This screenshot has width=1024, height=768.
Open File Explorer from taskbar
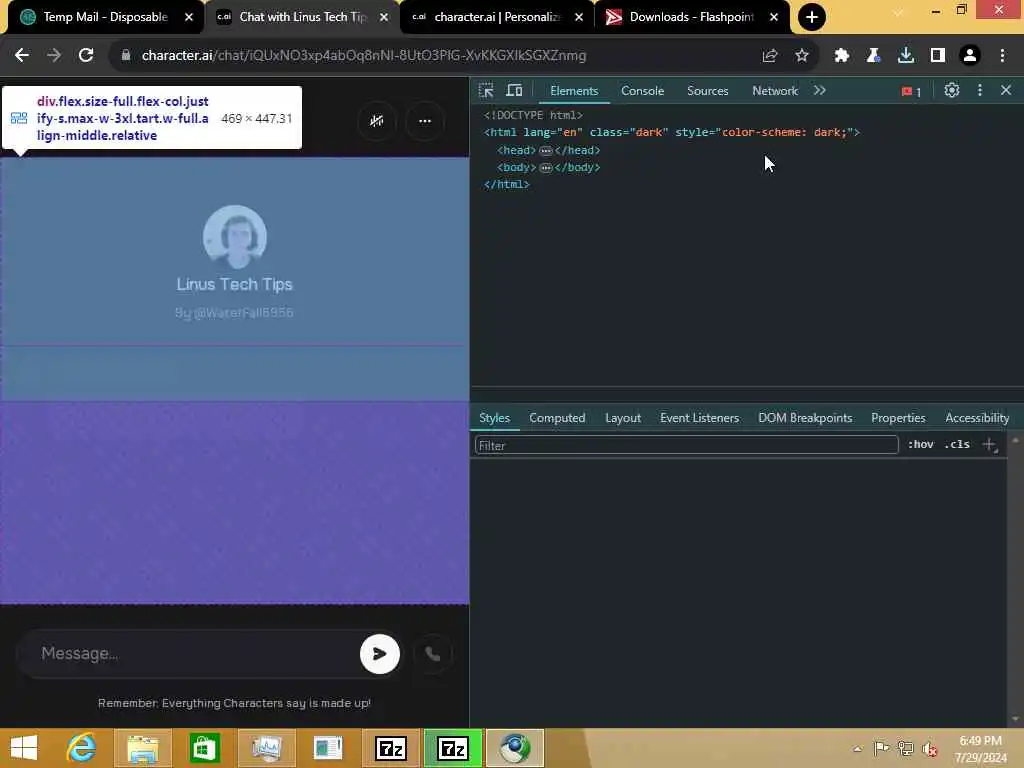coord(143,748)
